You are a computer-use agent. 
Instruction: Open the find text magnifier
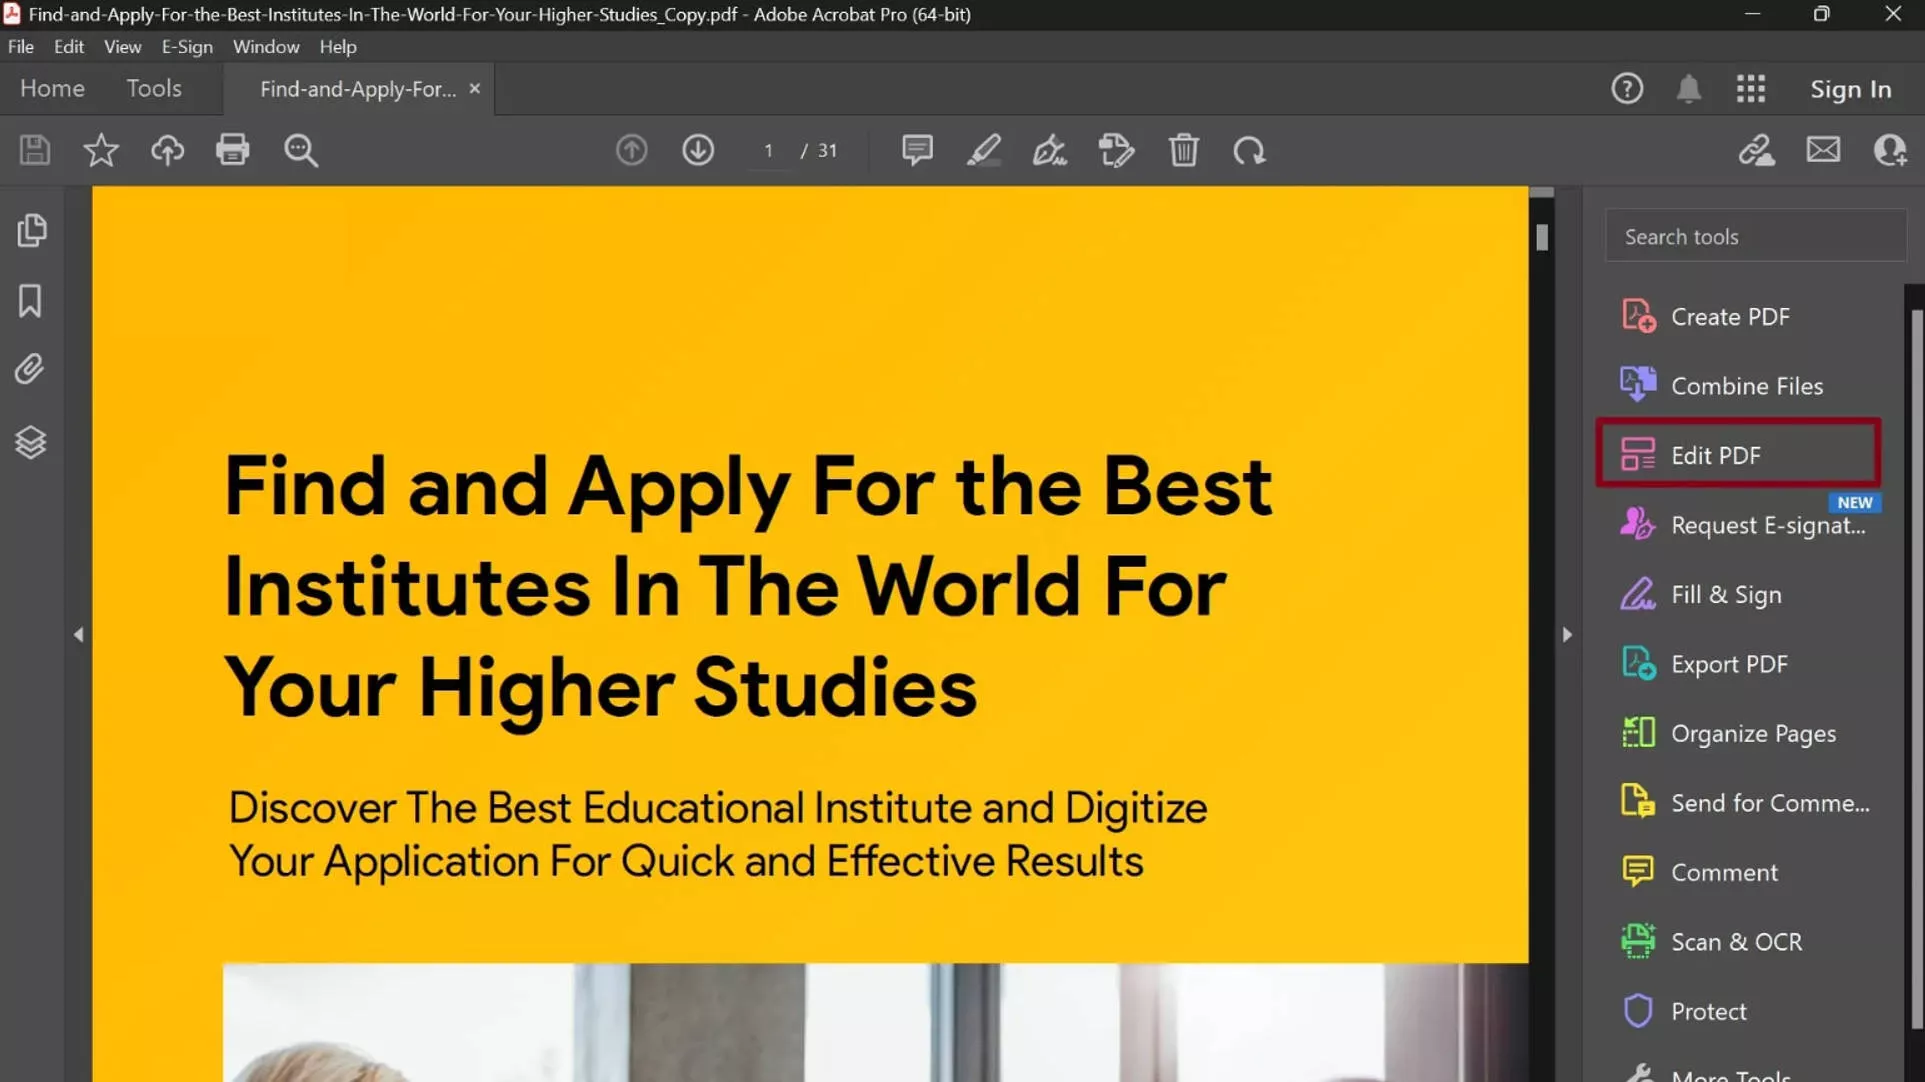[300, 150]
